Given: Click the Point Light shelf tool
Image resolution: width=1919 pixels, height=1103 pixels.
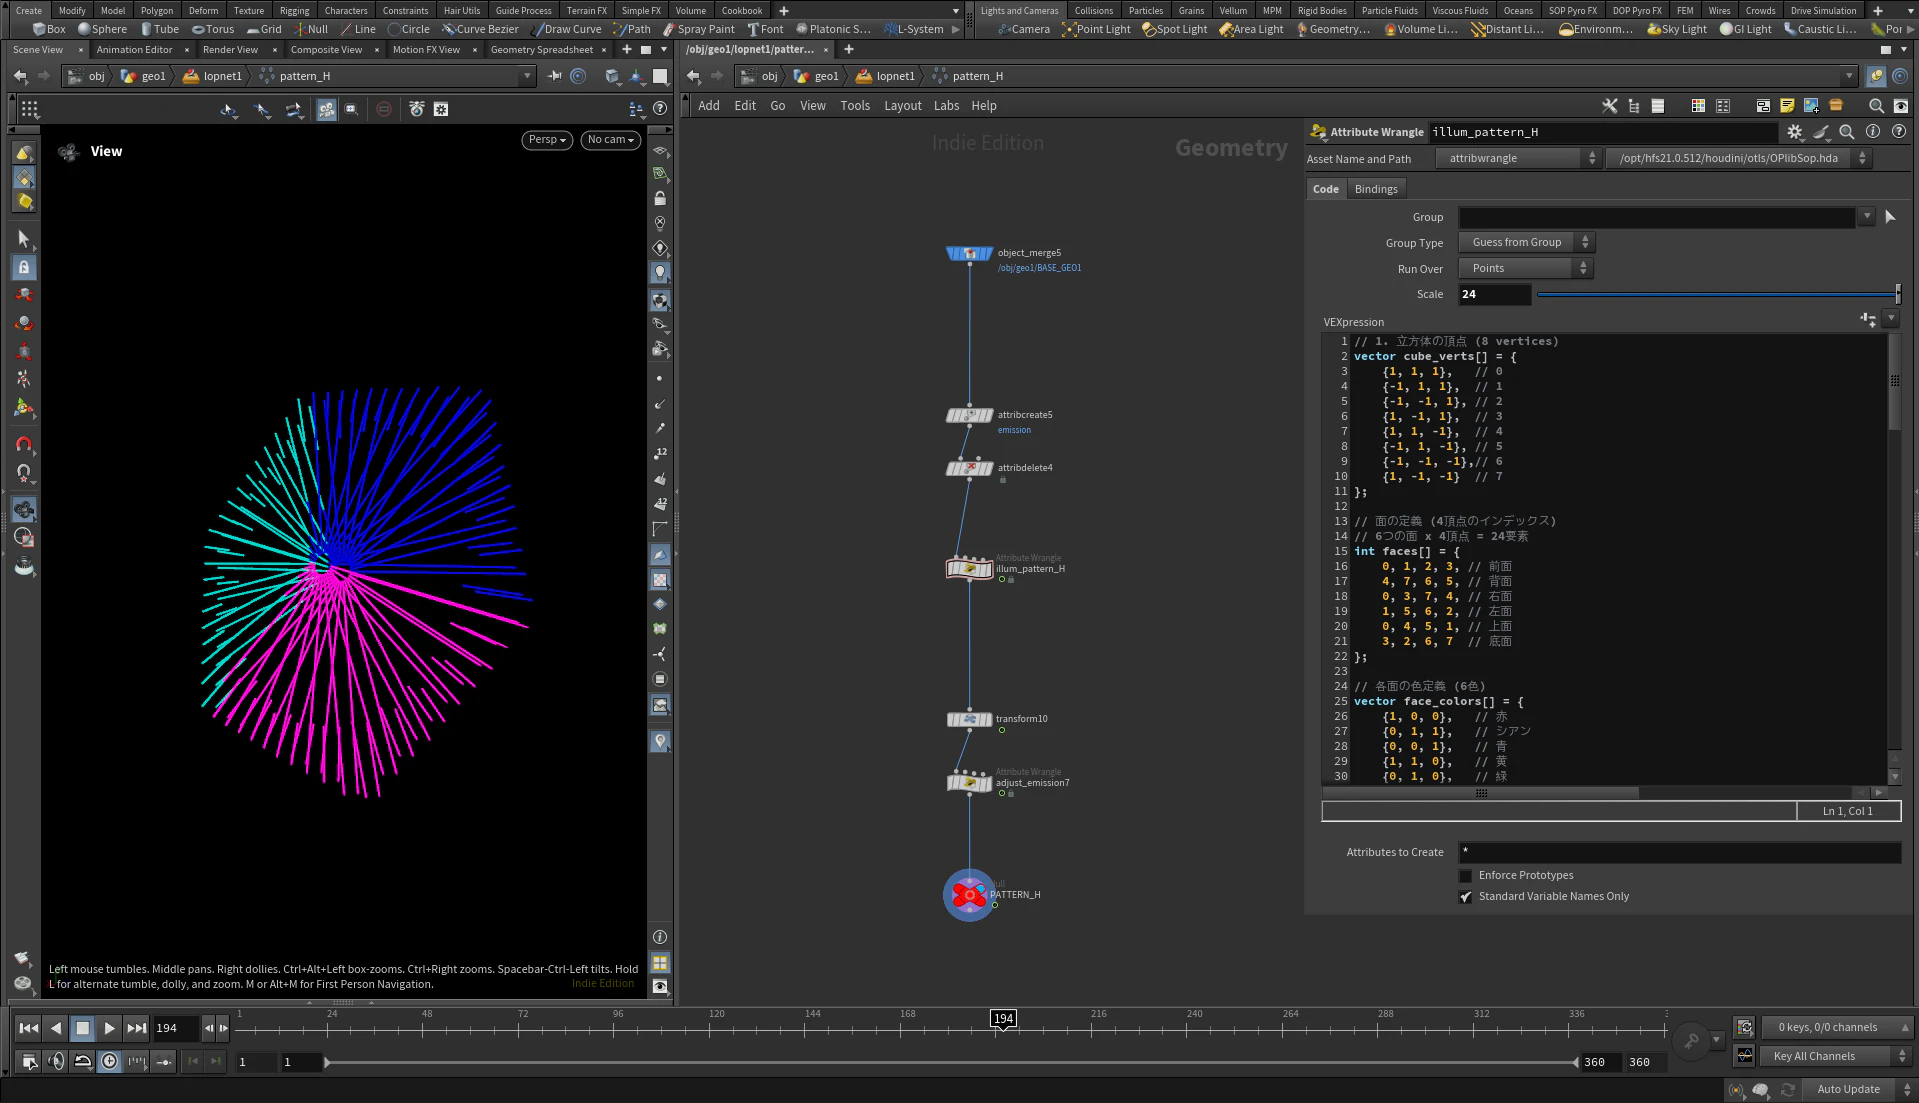Looking at the screenshot, I should [x=1096, y=29].
